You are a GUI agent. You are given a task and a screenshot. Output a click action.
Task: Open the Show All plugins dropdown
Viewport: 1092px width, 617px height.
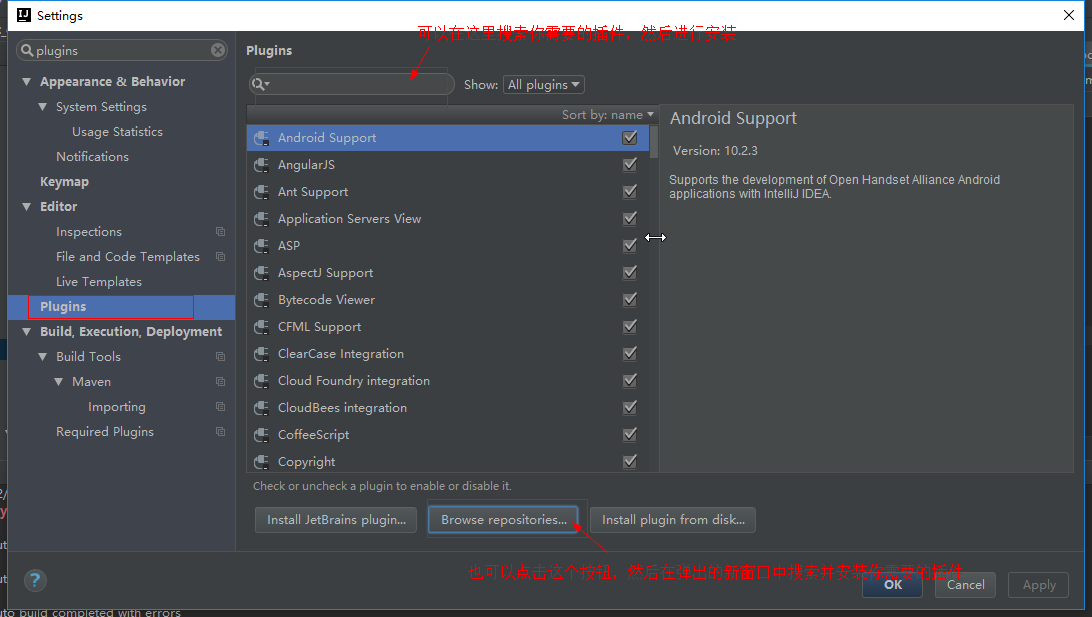click(x=543, y=84)
